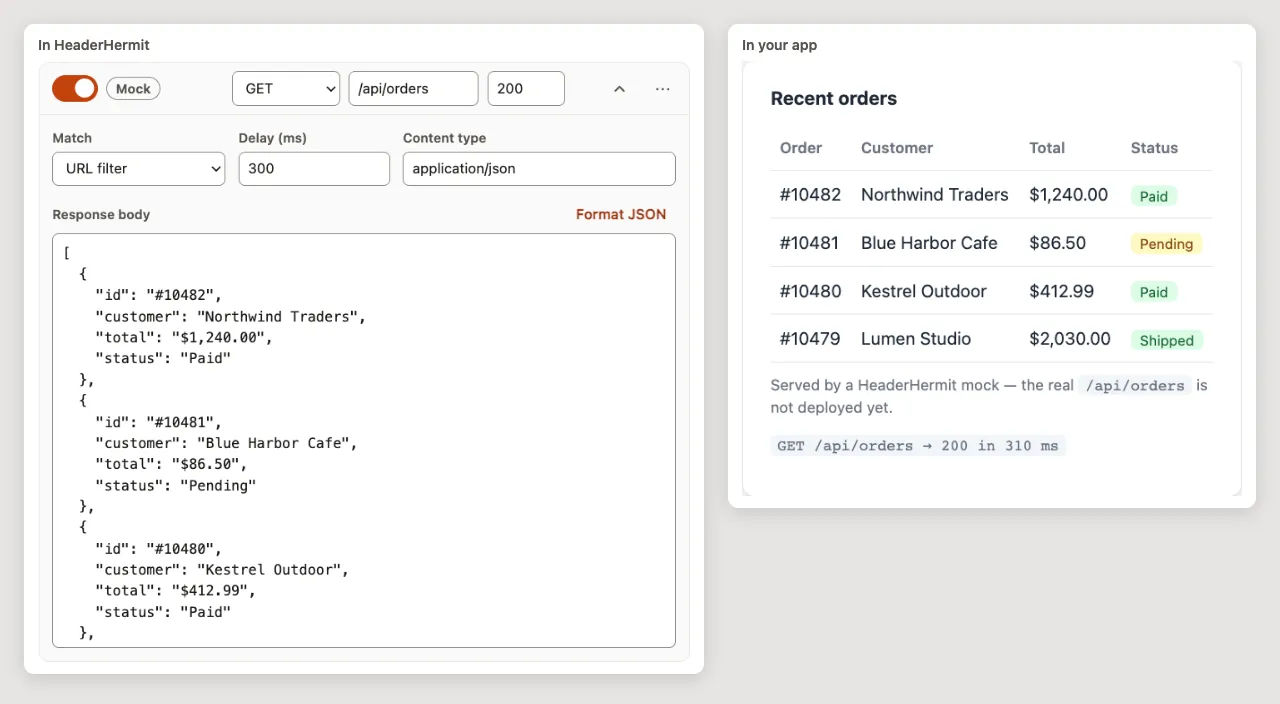Click the Pending status badge
The height and width of the screenshot is (704, 1280).
[x=1166, y=244]
